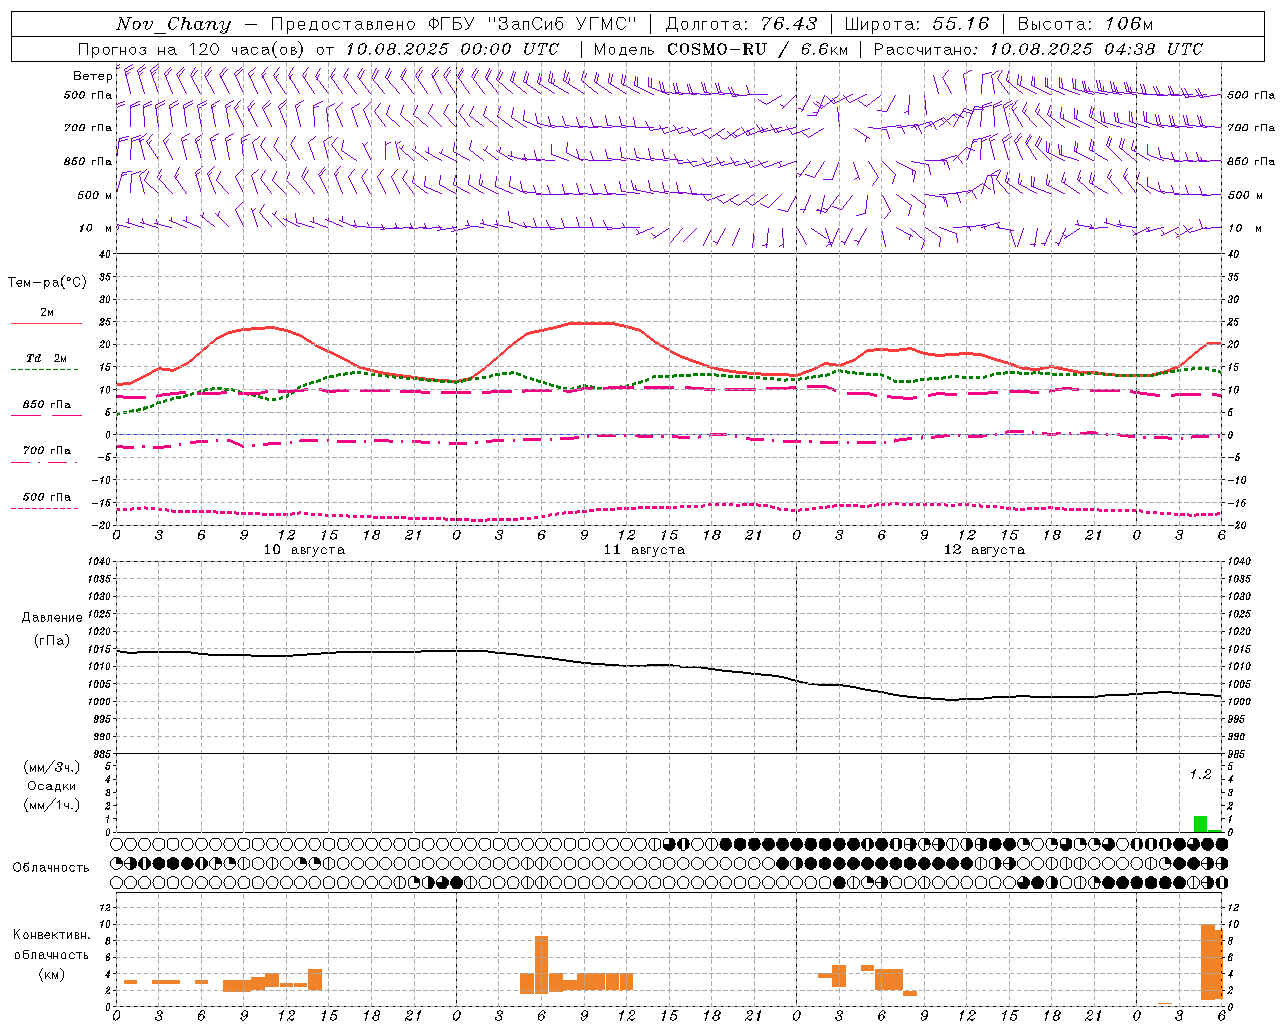Click the "12 августа" date label
This screenshot has height=1024, width=1280.
click(x=984, y=550)
